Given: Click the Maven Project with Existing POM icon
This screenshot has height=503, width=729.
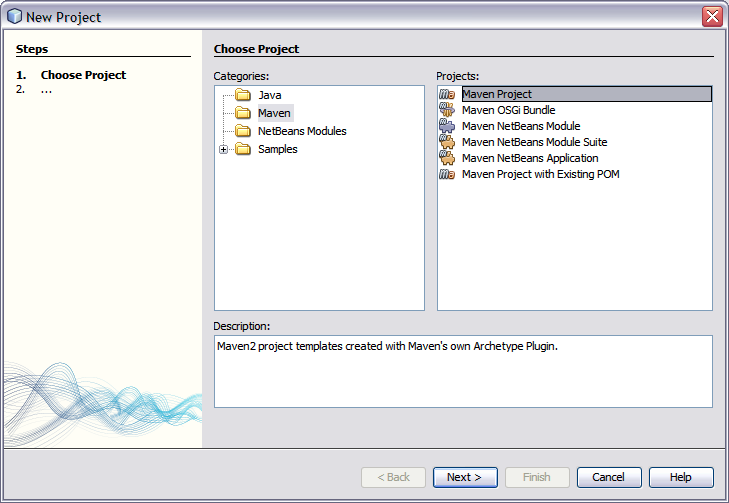Looking at the screenshot, I should pos(447,174).
